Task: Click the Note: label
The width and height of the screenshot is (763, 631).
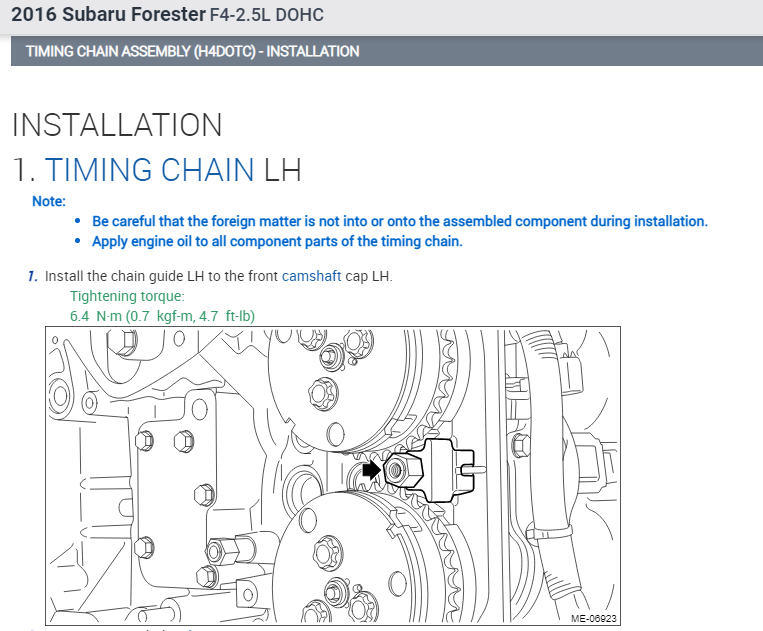Action: pyautogui.click(x=49, y=201)
